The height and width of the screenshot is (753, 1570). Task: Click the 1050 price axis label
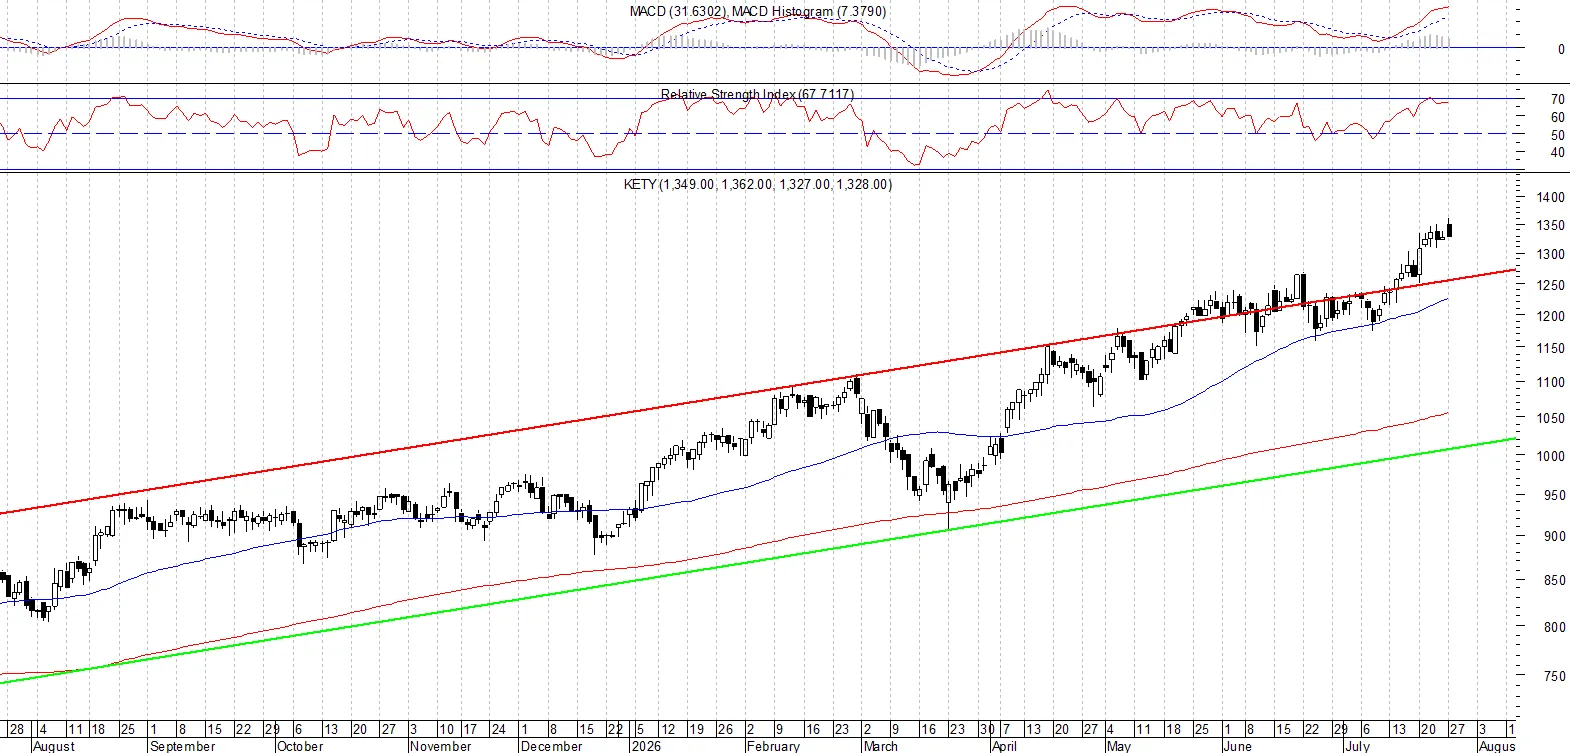point(1551,419)
